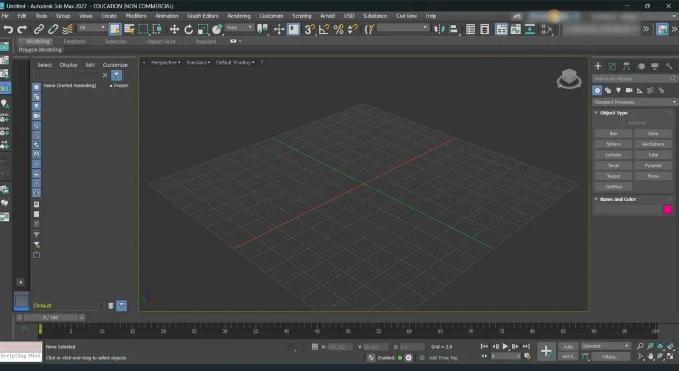Toggle the Angle Snap icon

[324, 29]
